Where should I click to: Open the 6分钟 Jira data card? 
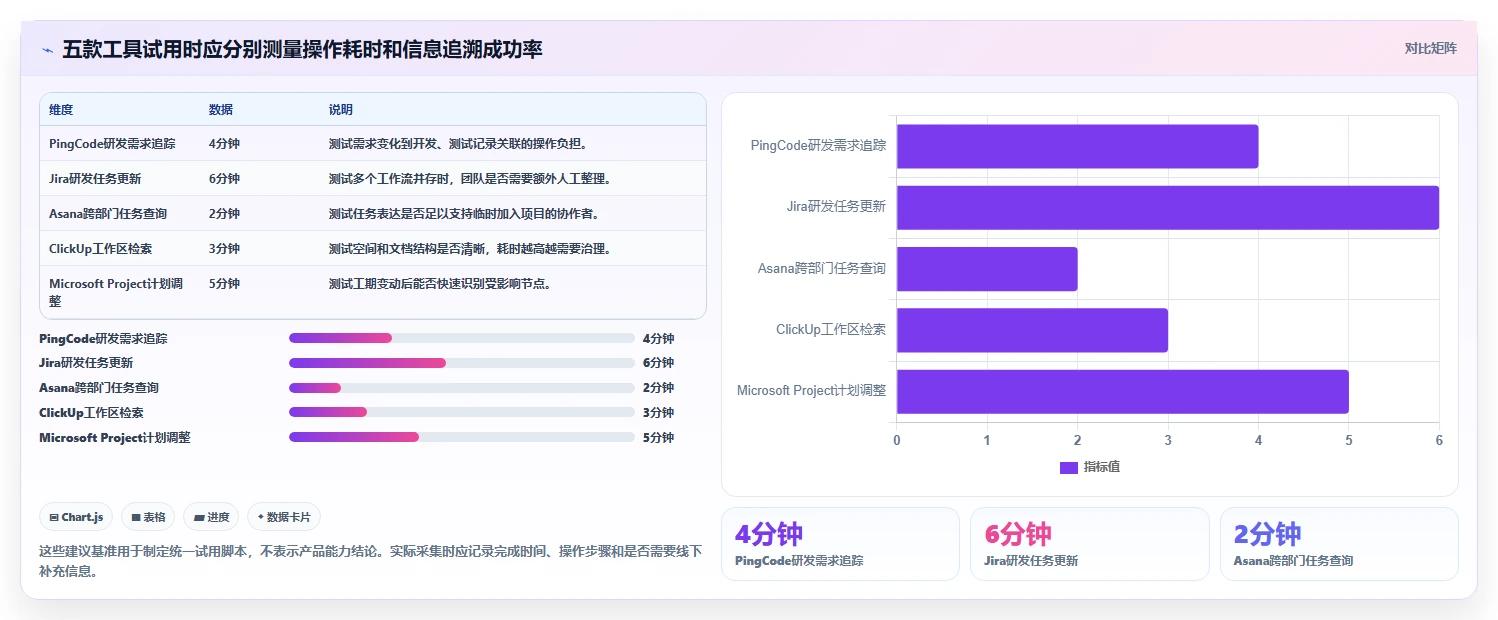[x=1089, y=544]
